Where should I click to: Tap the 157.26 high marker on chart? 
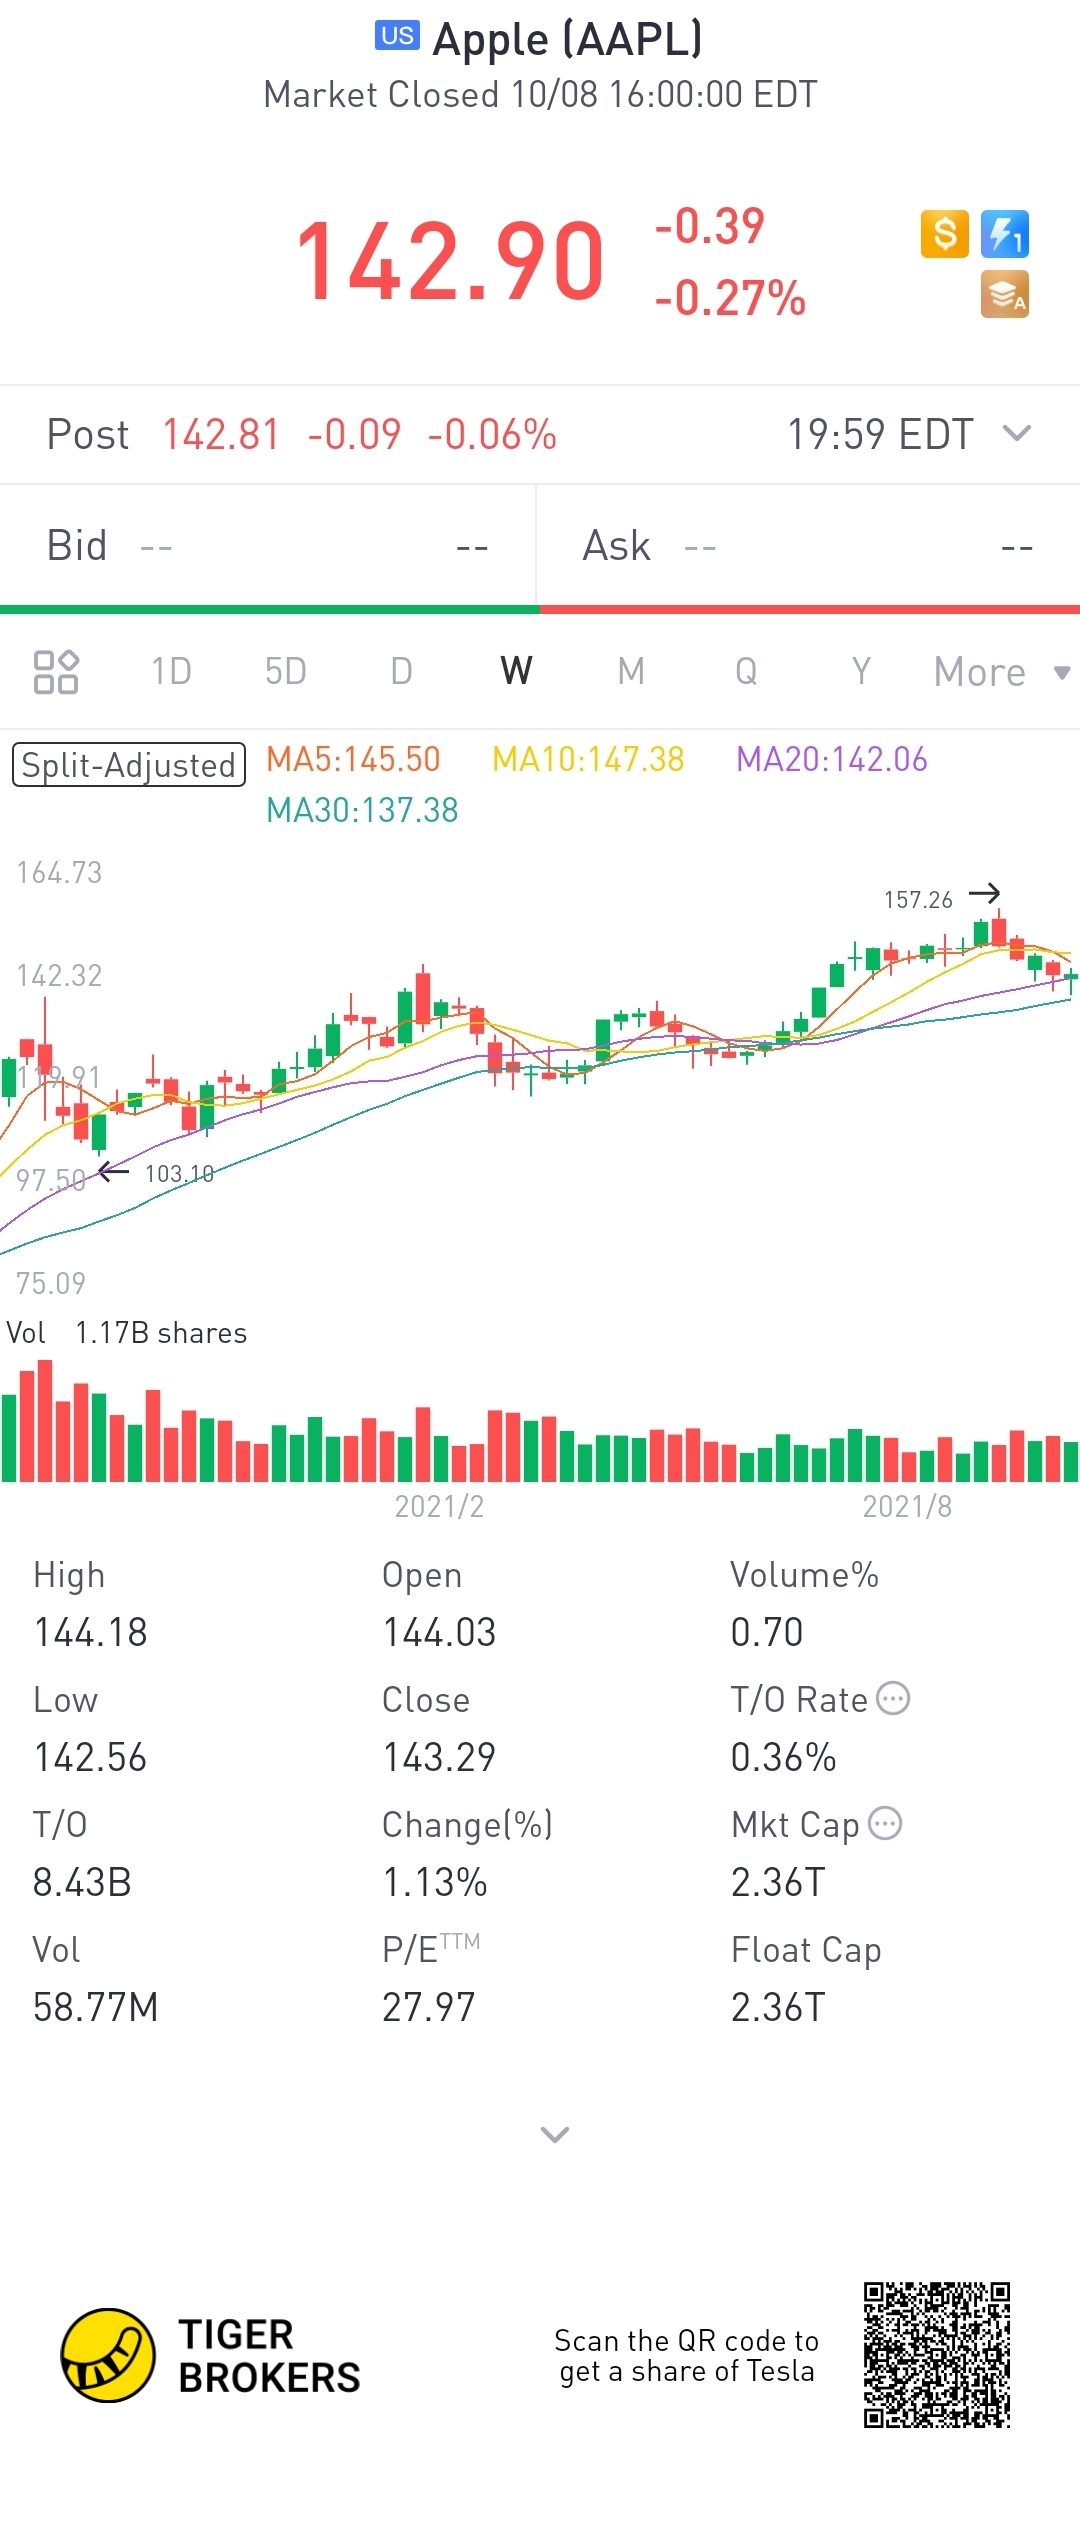pos(918,900)
